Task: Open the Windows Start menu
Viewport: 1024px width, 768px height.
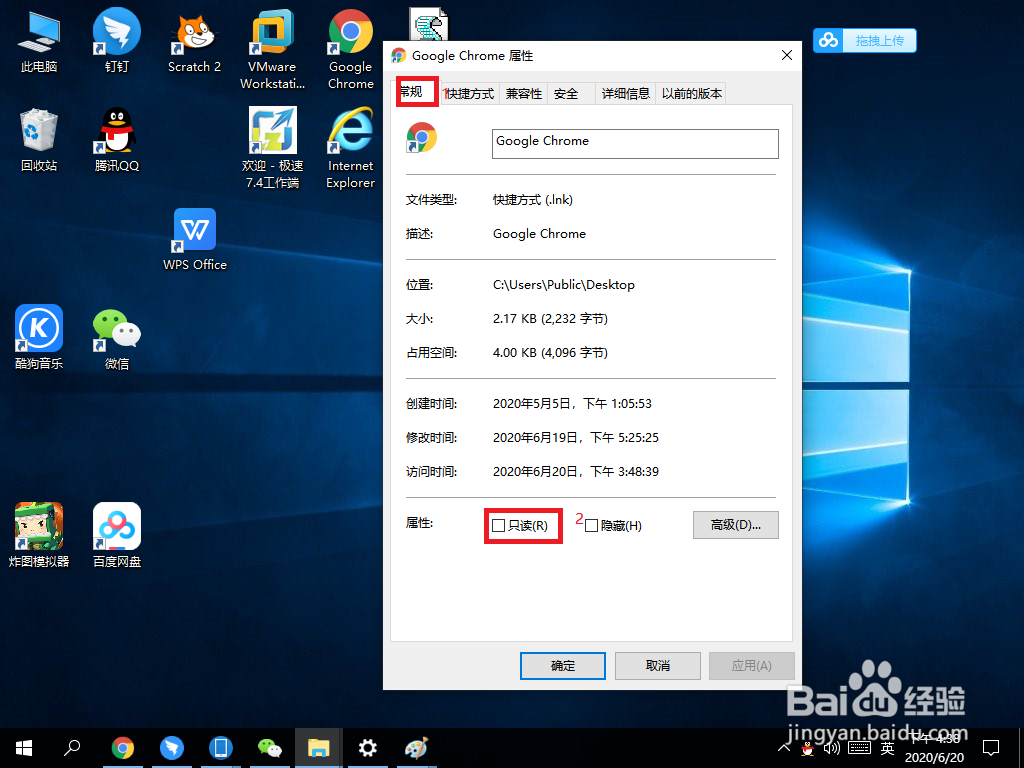Action: click(x=24, y=748)
